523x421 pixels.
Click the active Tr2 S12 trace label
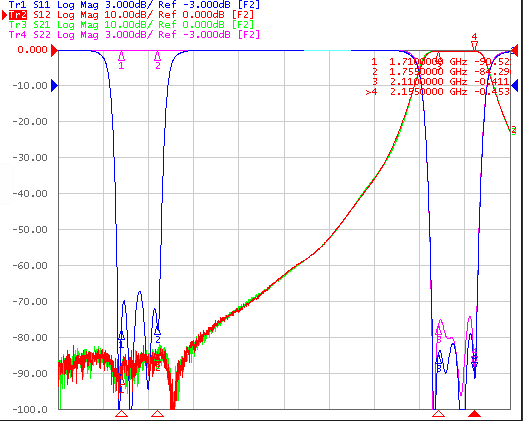click(131, 15)
